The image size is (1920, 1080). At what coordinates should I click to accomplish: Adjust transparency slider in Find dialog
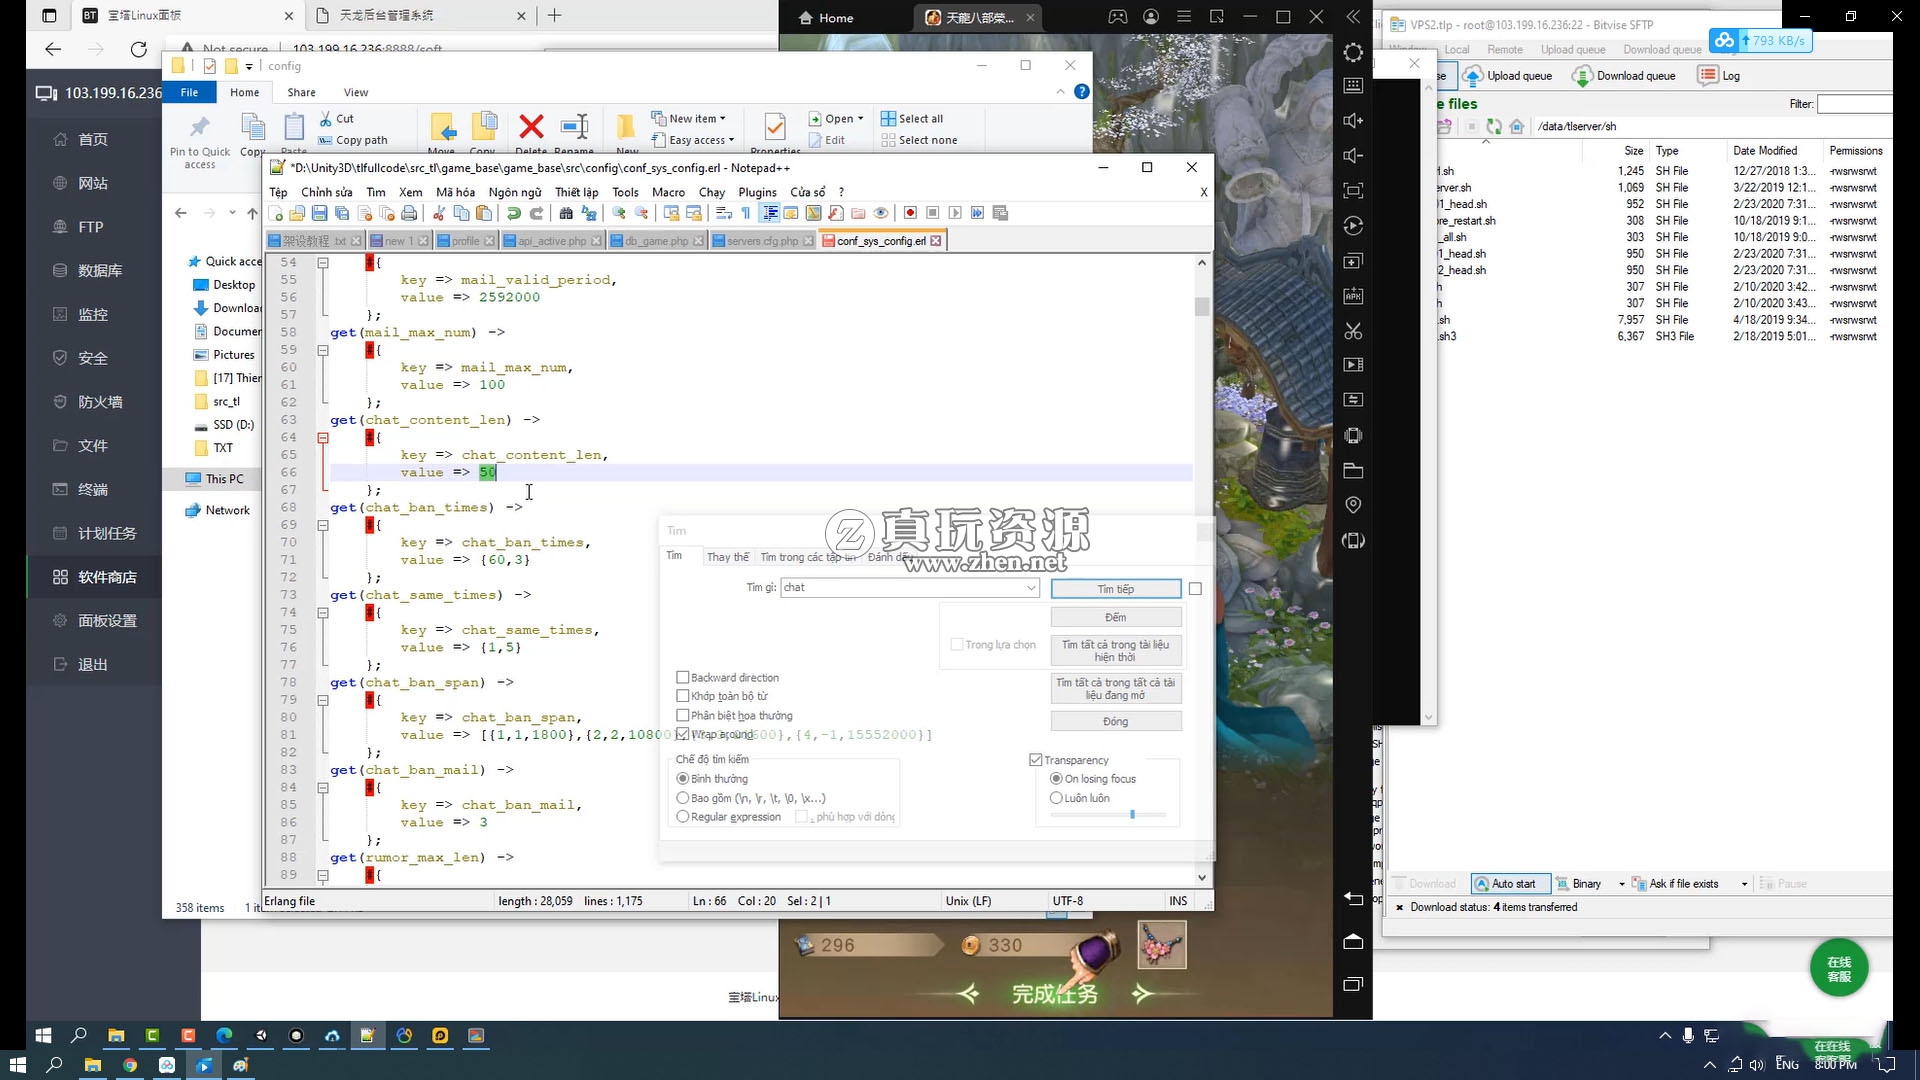[1132, 815]
